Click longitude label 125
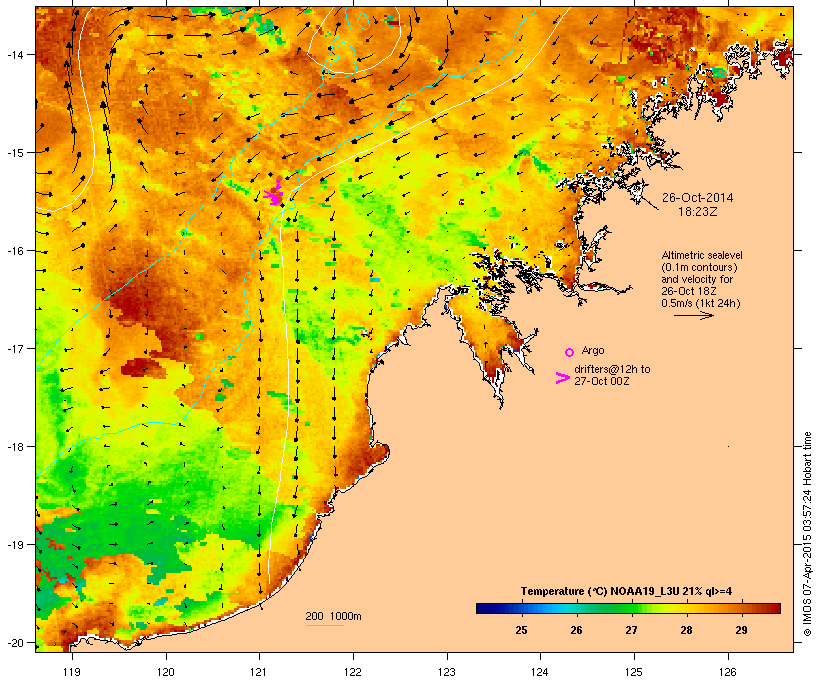The width and height of the screenshot is (820, 680). click(x=634, y=672)
